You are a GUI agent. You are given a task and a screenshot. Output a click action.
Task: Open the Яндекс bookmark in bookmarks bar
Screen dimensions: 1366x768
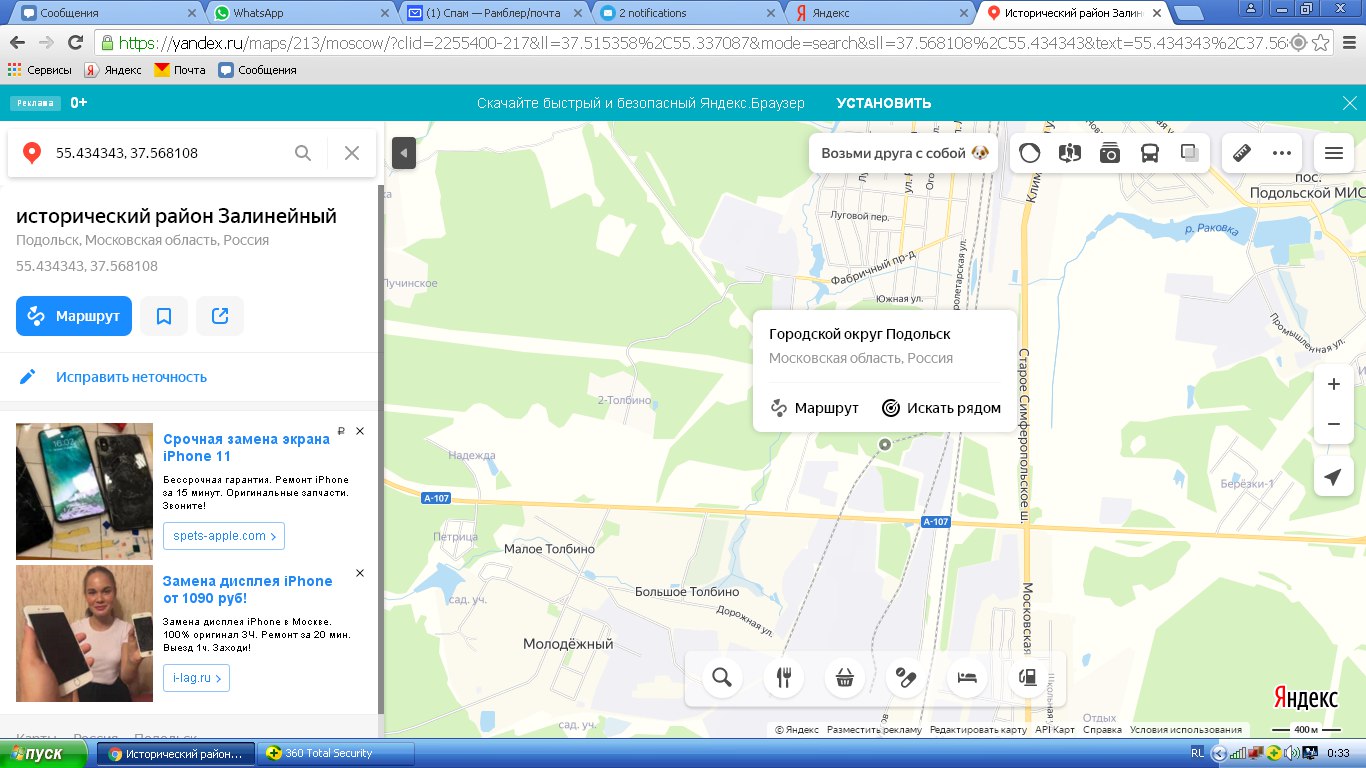coord(113,70)
